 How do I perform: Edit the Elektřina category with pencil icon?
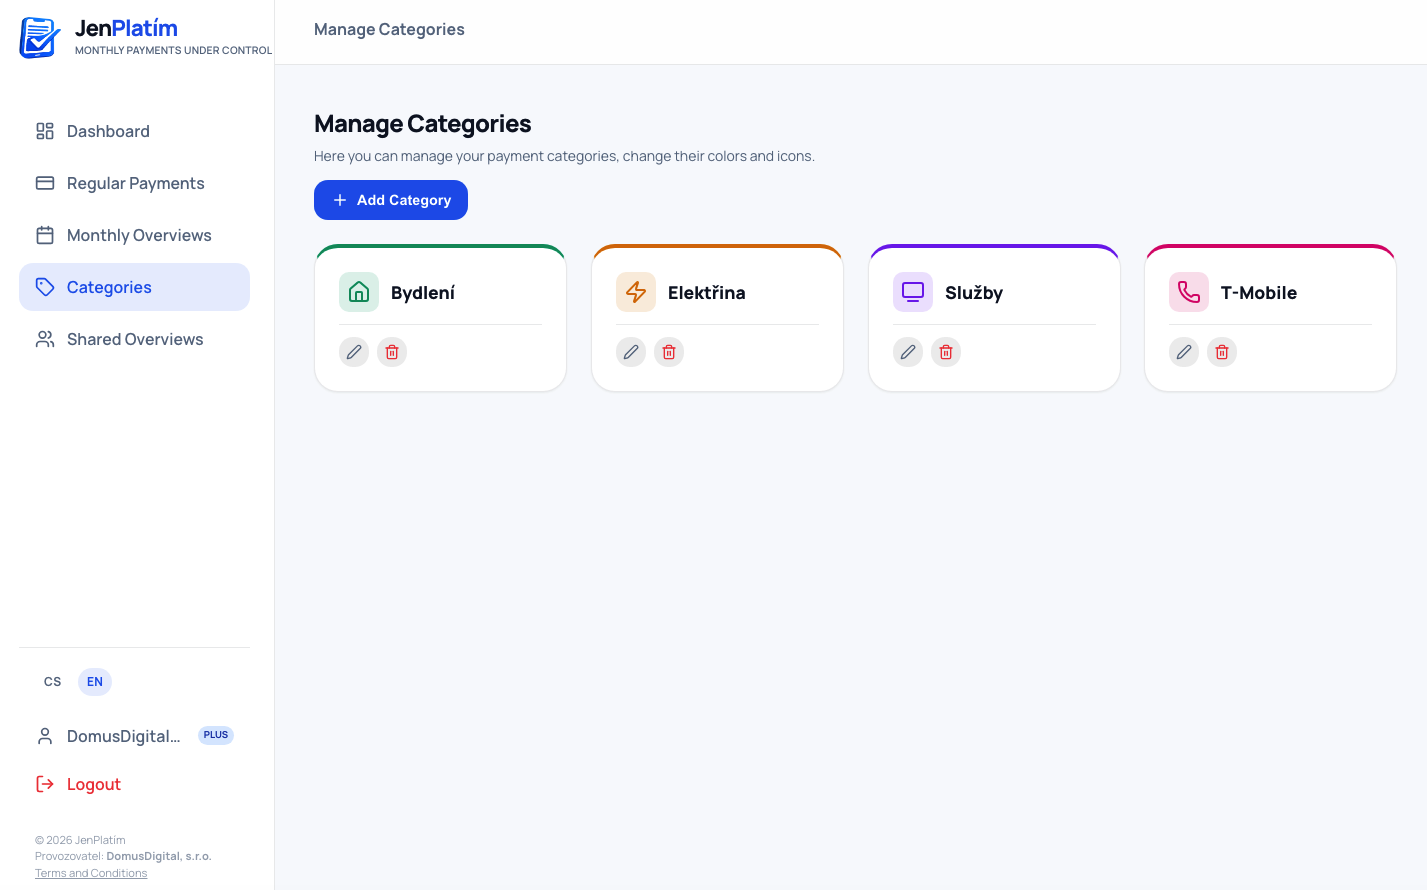(x=631, y=352)
